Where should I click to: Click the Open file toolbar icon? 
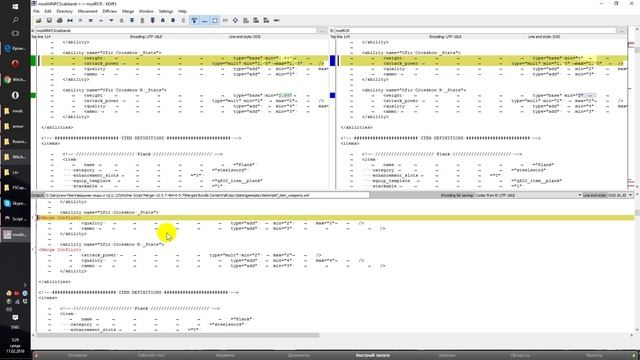tap(39, 20)
